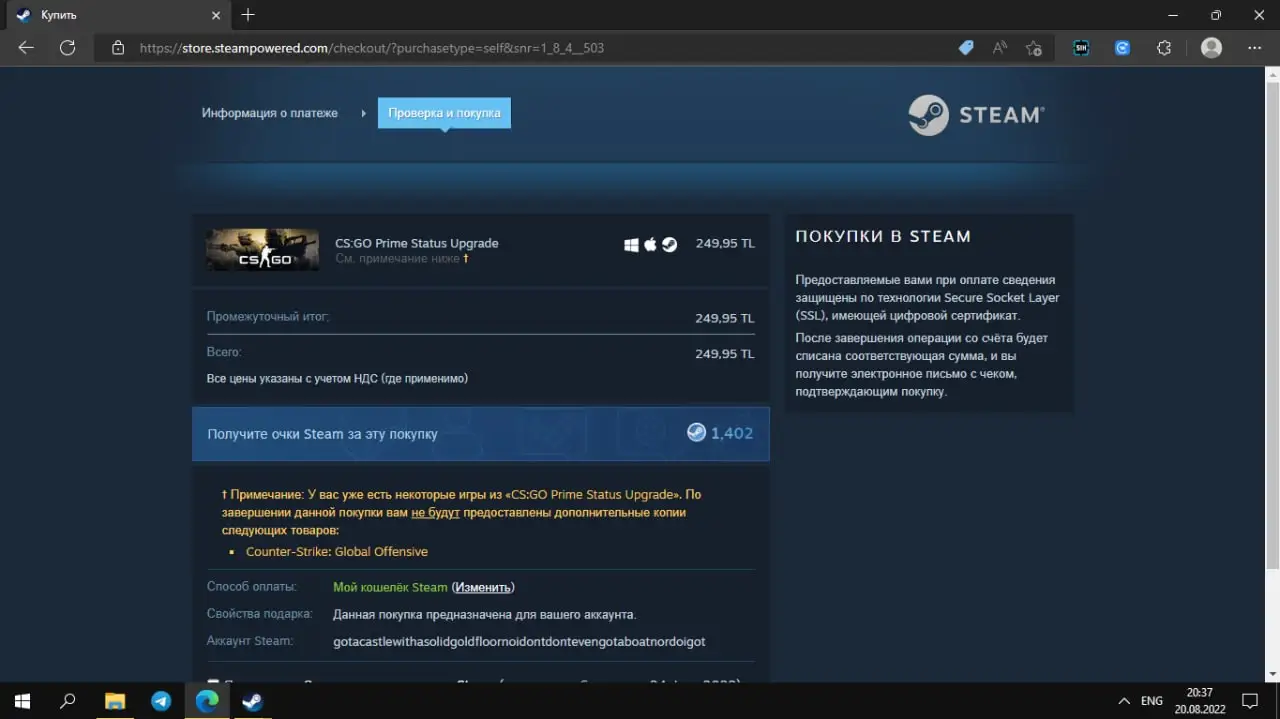Expand the hidden system tray icons
1280x719 pixels.
pos(1124,701)
